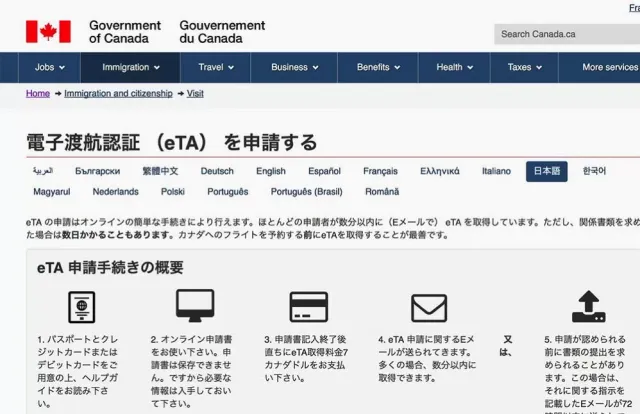Switch page language to English

coord(271,171)
